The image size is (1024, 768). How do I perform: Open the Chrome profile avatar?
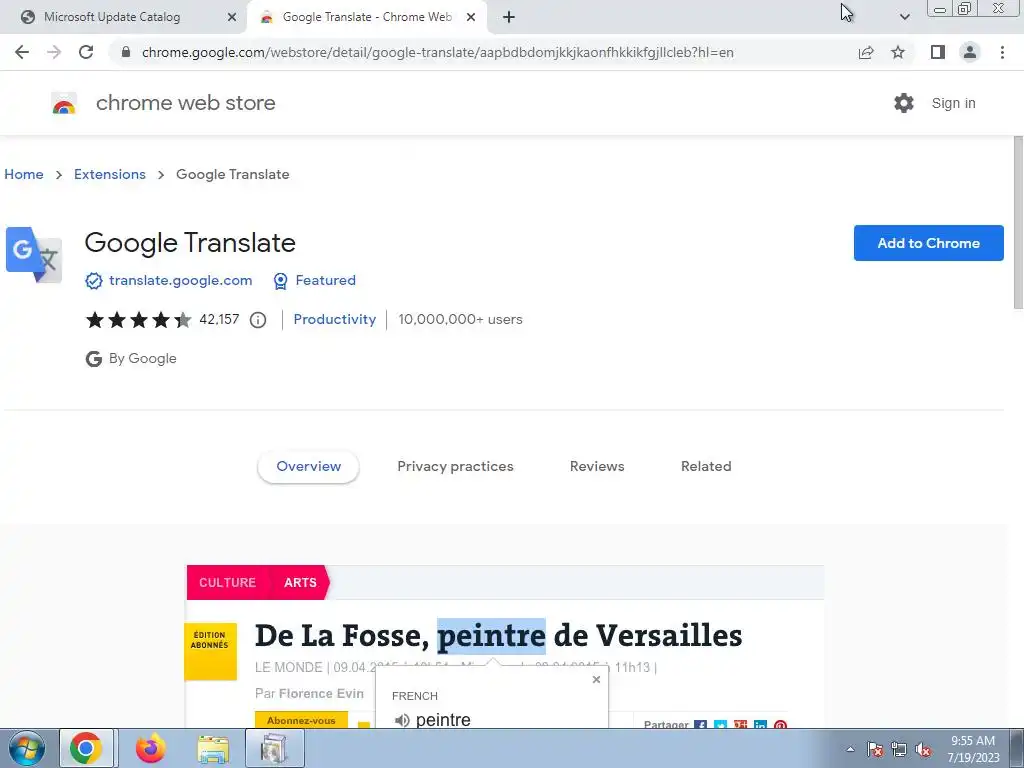coord(970,52)
